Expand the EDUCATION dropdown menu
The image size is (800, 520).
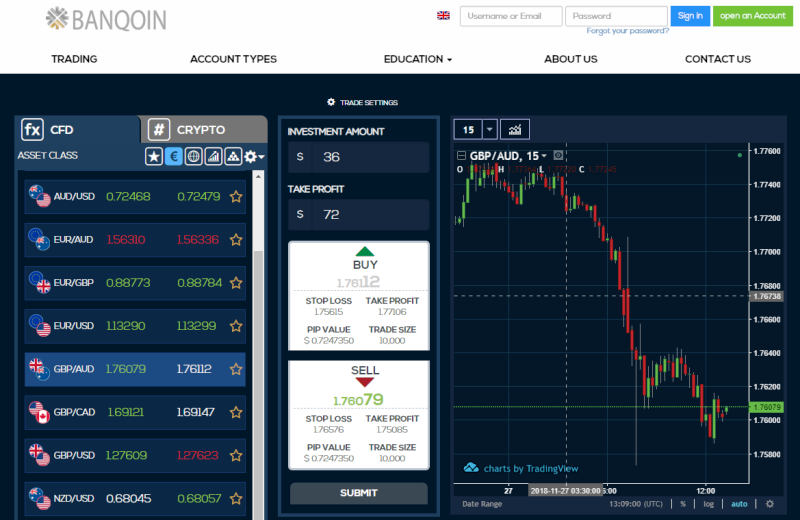(418, 59)
